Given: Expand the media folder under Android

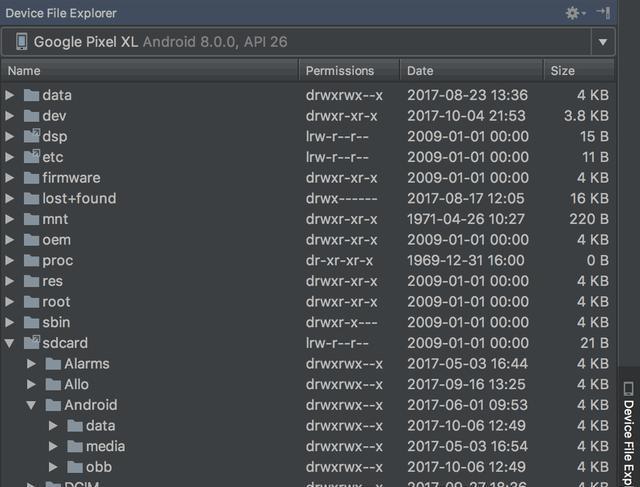Looking at the screenshot, I should pos(53,447).
